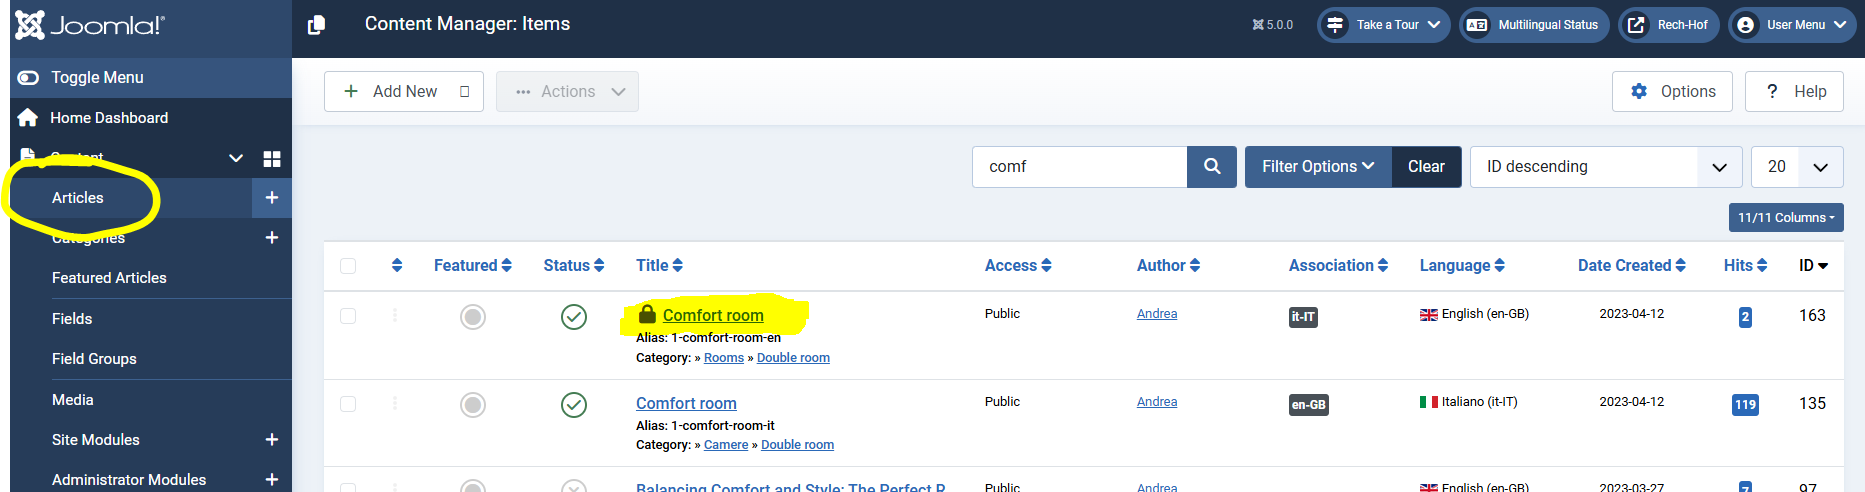Go to Home Dashboard
1865x492 pixels.
[x=109, y=118]
